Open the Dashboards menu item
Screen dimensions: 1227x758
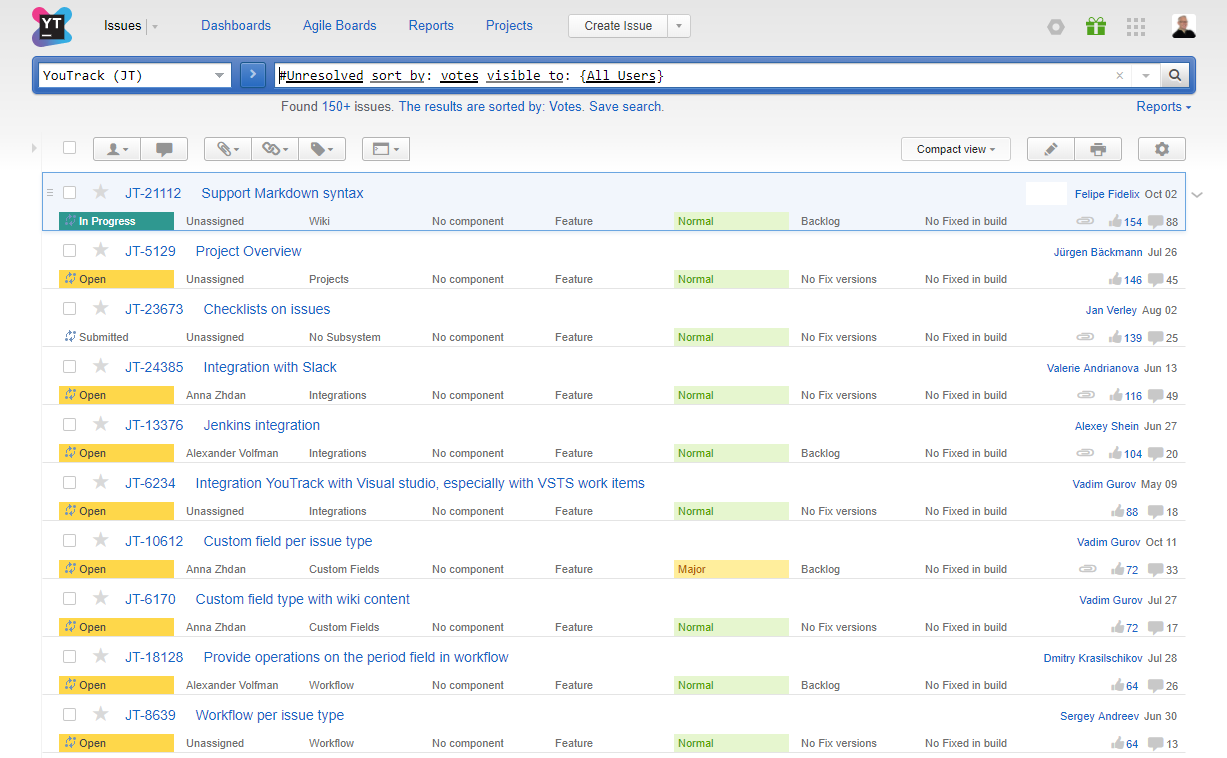click(x=236, y=26)
